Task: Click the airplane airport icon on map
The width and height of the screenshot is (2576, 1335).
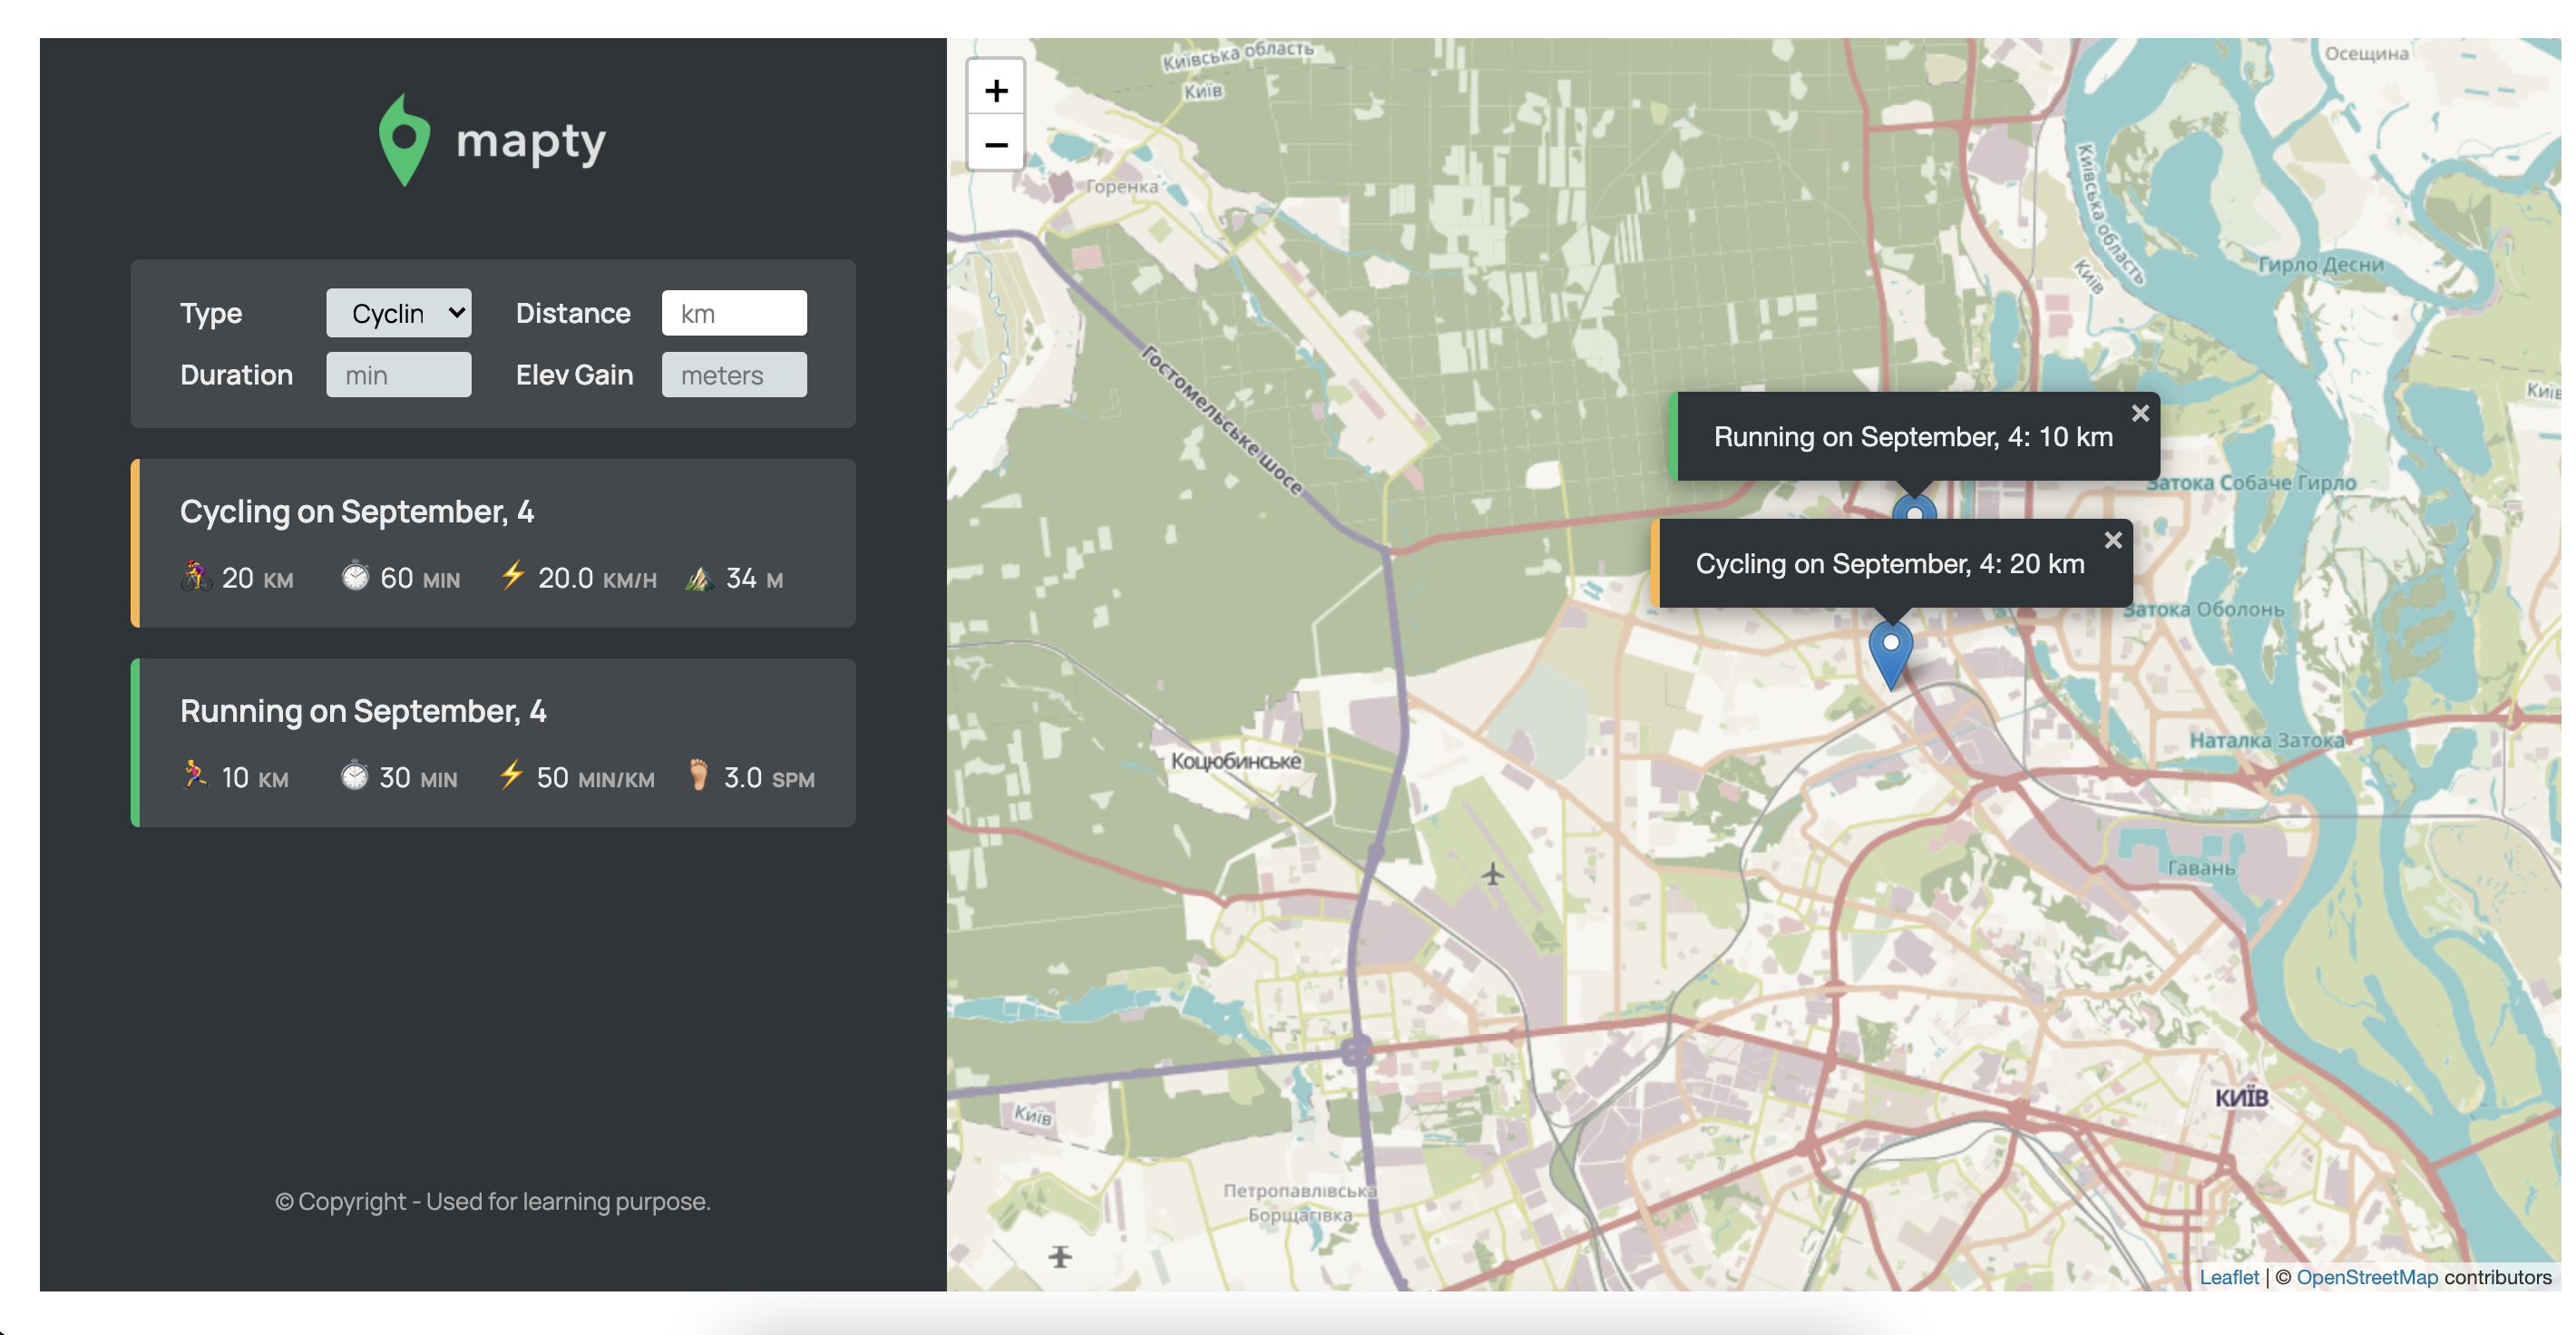Action: pyautogui.click(x=1492, y=874)
